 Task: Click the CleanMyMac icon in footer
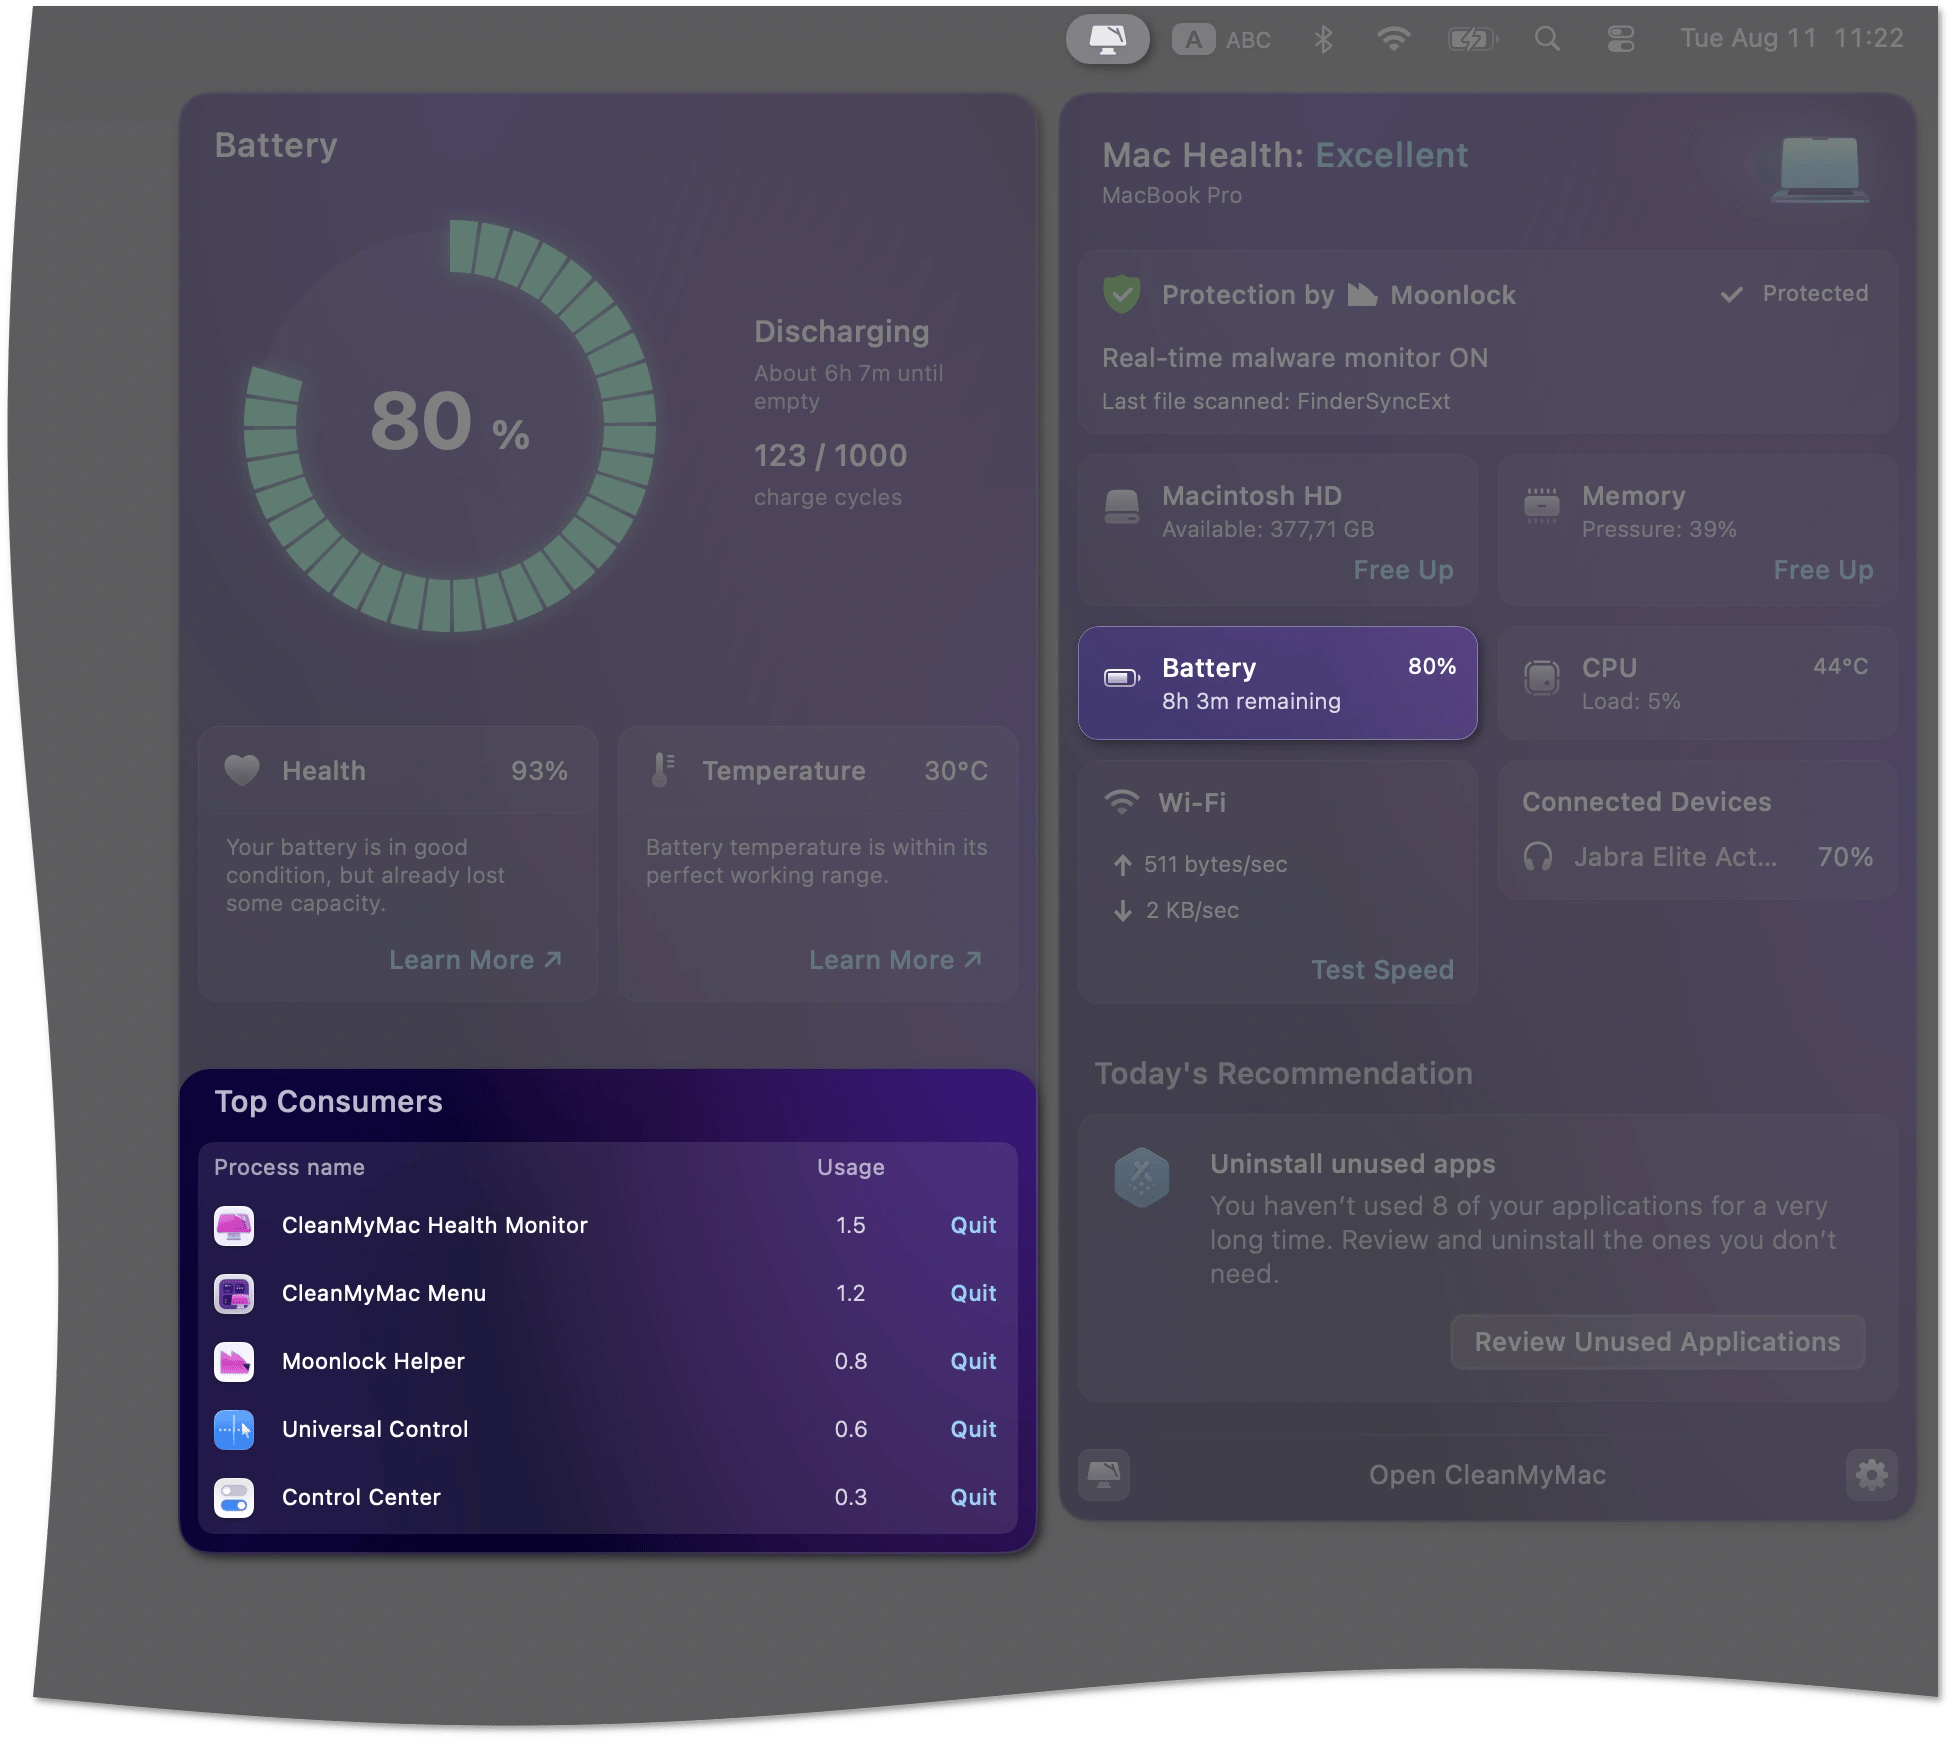pos(1104,1474)
